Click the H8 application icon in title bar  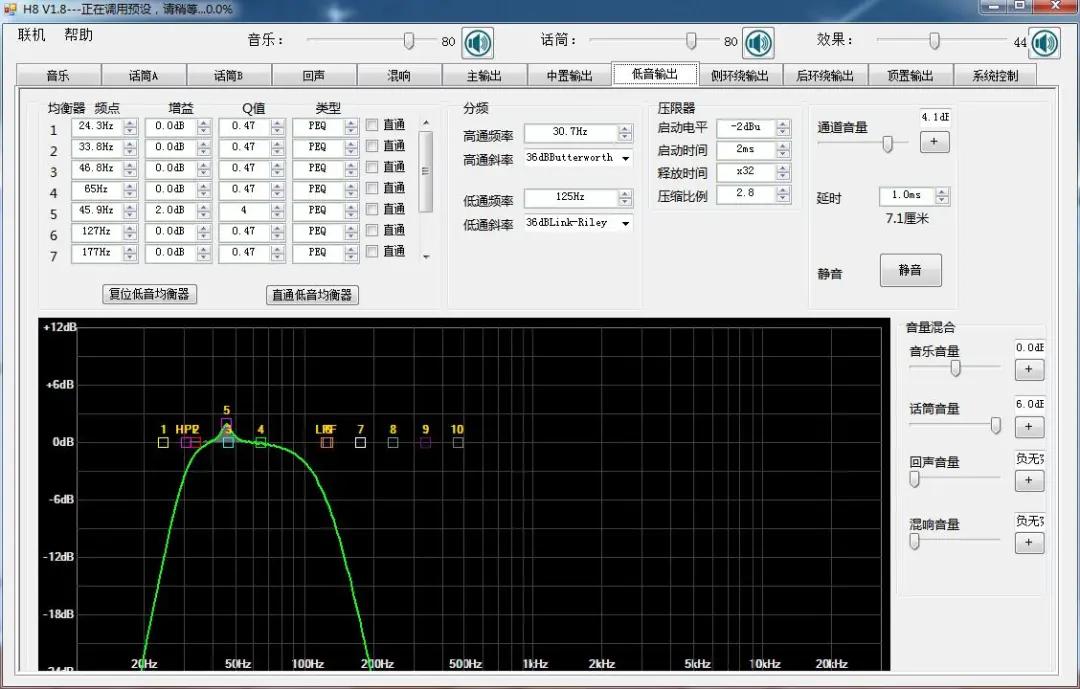10,8
